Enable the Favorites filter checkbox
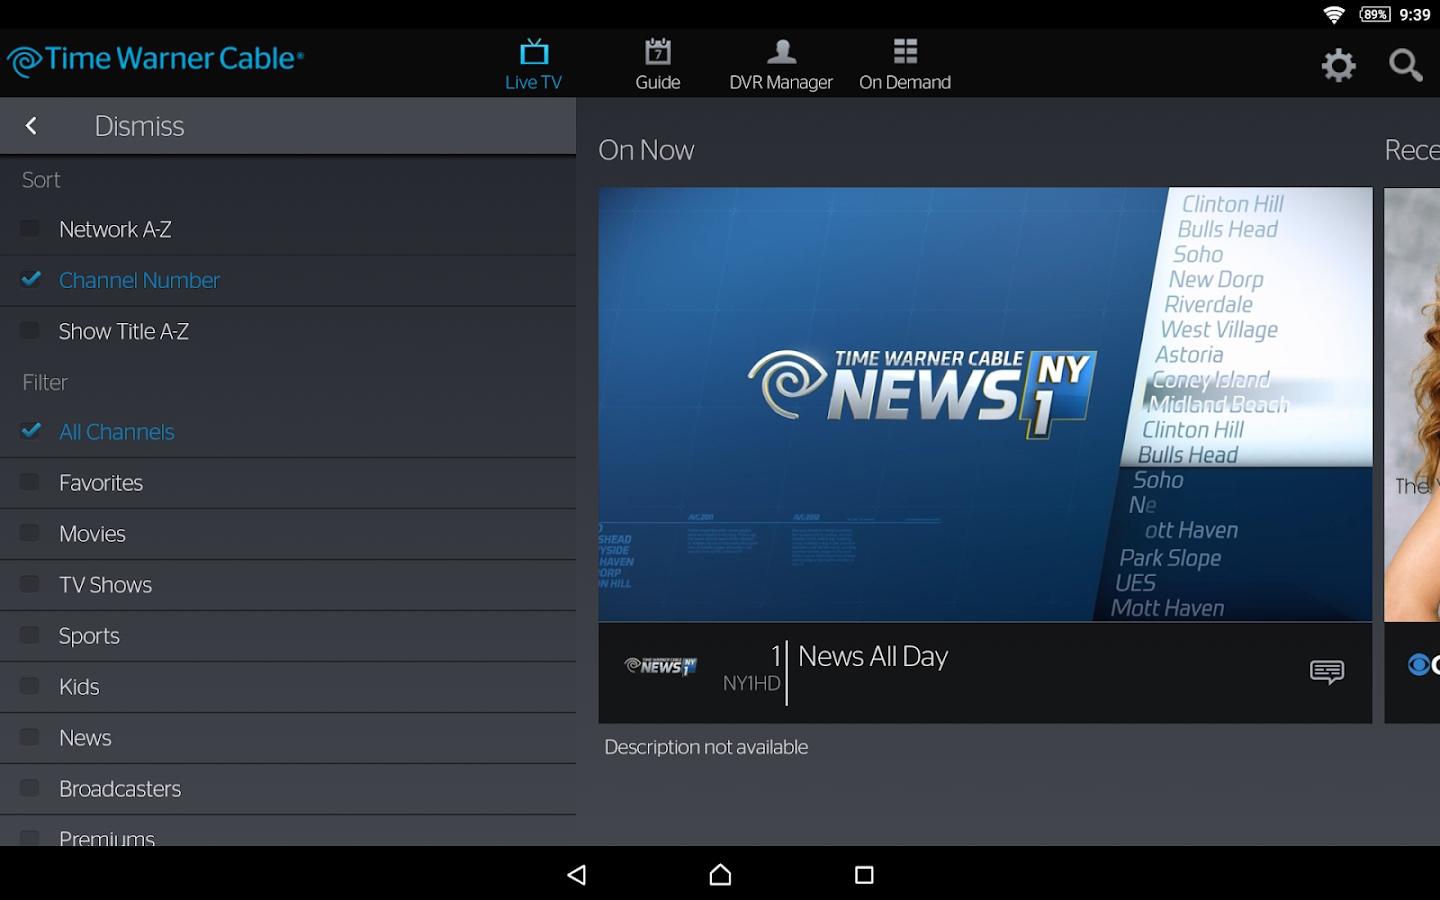This screenshot has height=900, width=1440. [30, 483]
